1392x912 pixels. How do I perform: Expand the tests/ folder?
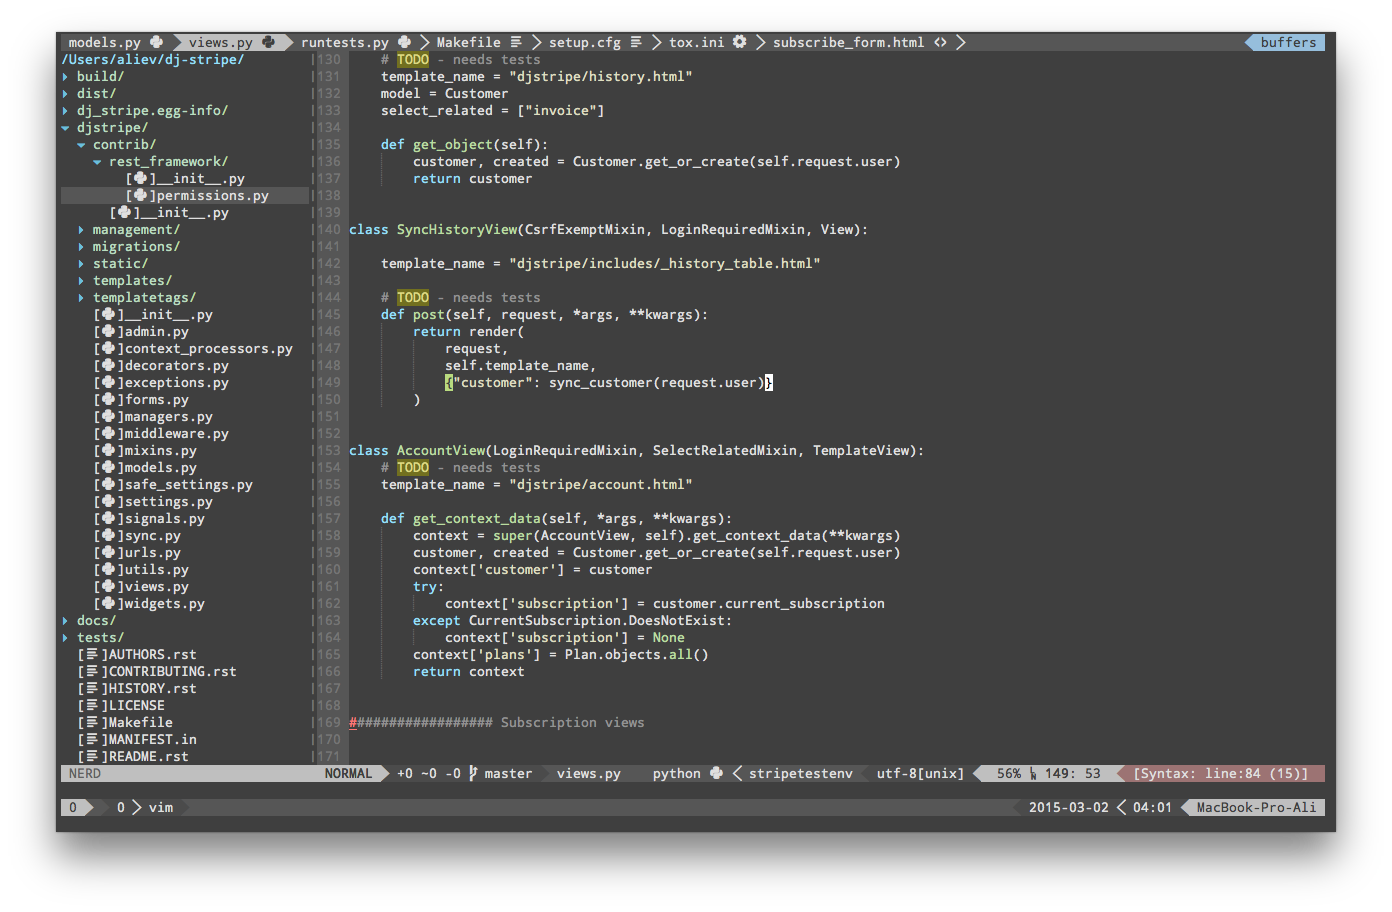pyautogui.click(x=66, y=637)
